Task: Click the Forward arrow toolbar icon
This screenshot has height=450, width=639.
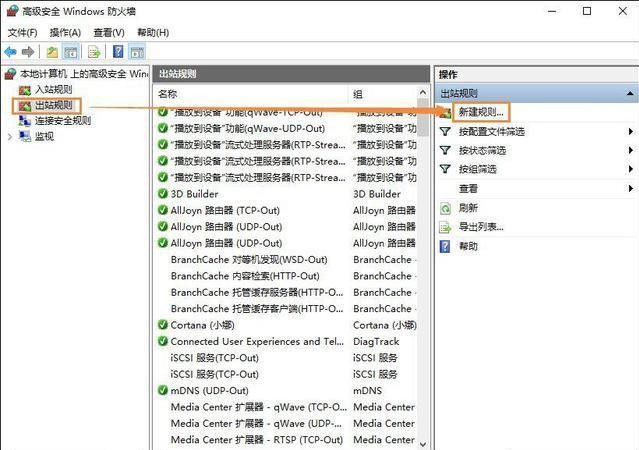Action: [28, 52]
